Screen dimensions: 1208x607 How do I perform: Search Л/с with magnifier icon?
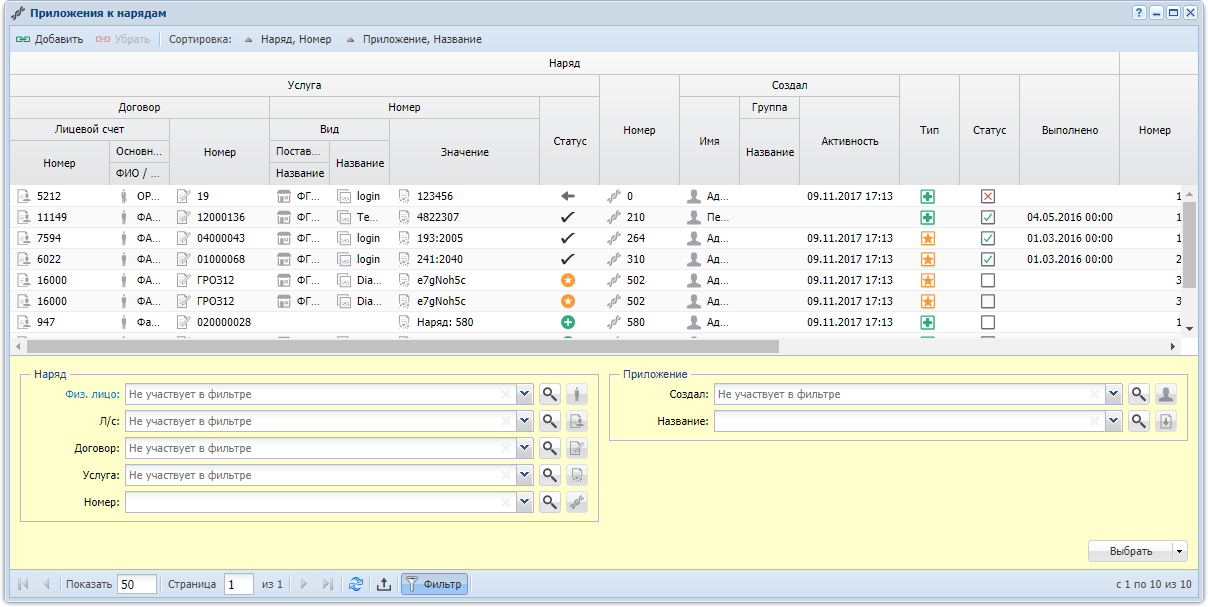click(x=549, y=421)
